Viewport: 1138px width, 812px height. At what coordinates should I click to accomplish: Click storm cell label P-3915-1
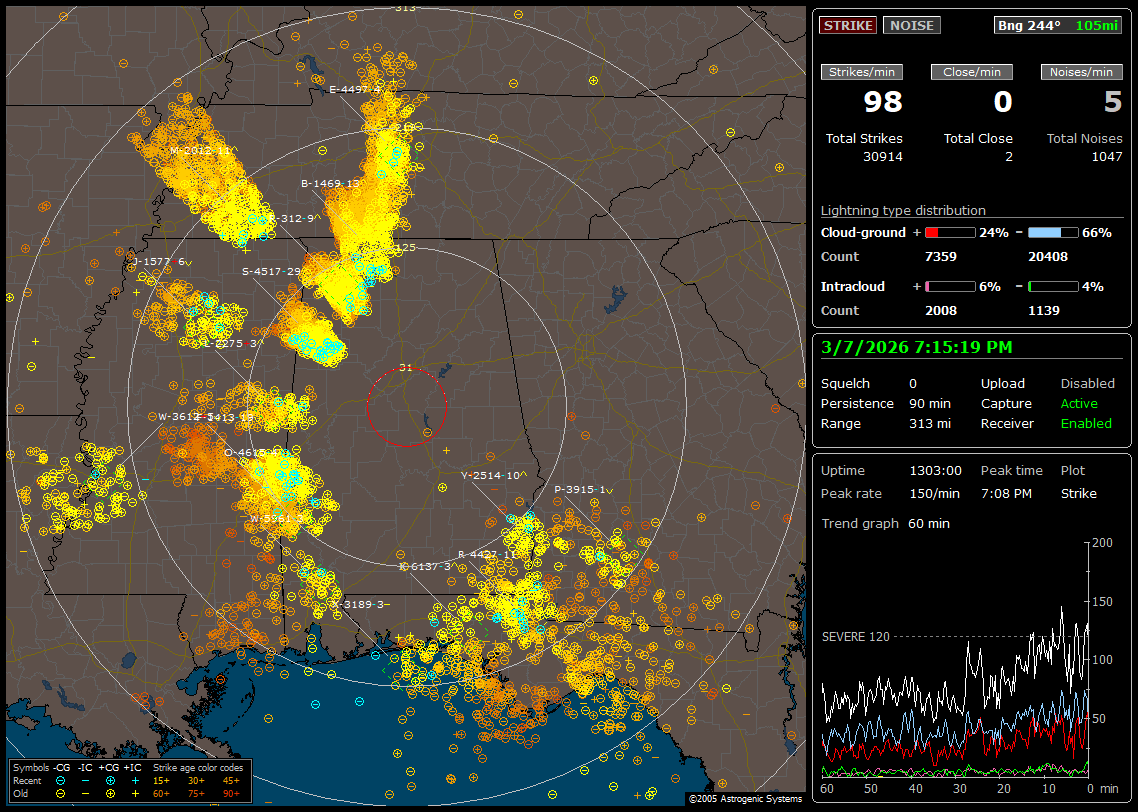pyautogui.click(x=581, y=490)
